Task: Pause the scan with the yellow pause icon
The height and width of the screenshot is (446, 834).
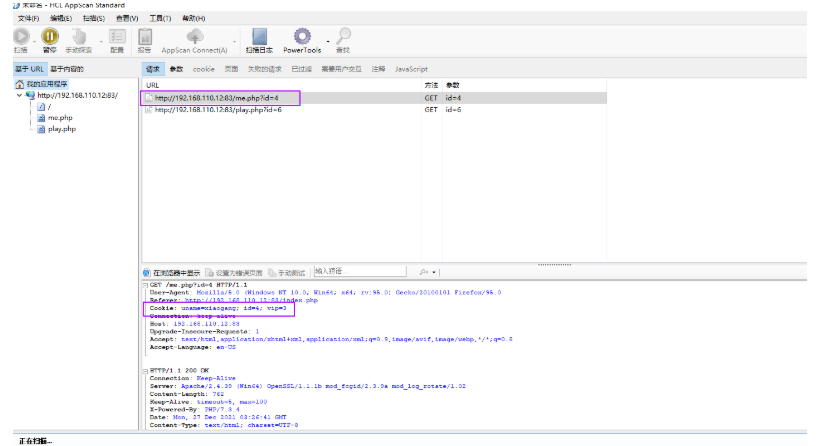Action: click(50, 36)
